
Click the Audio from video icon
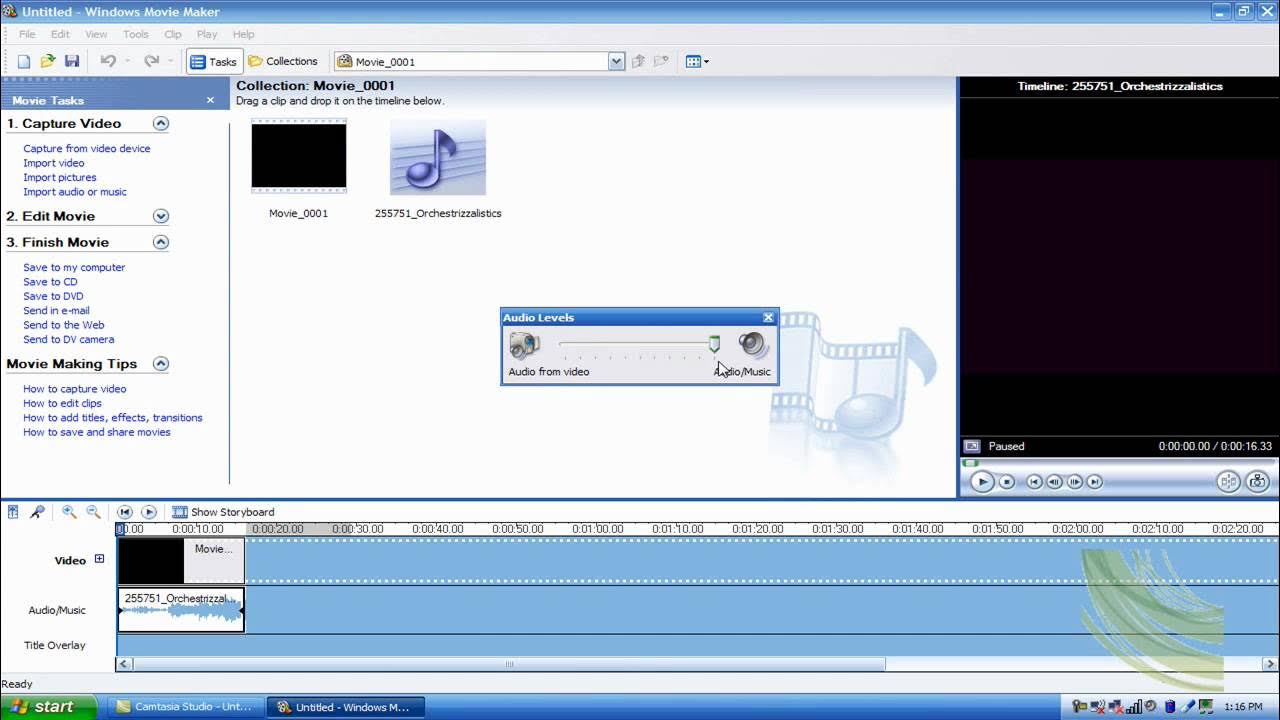tap(524, 346)
